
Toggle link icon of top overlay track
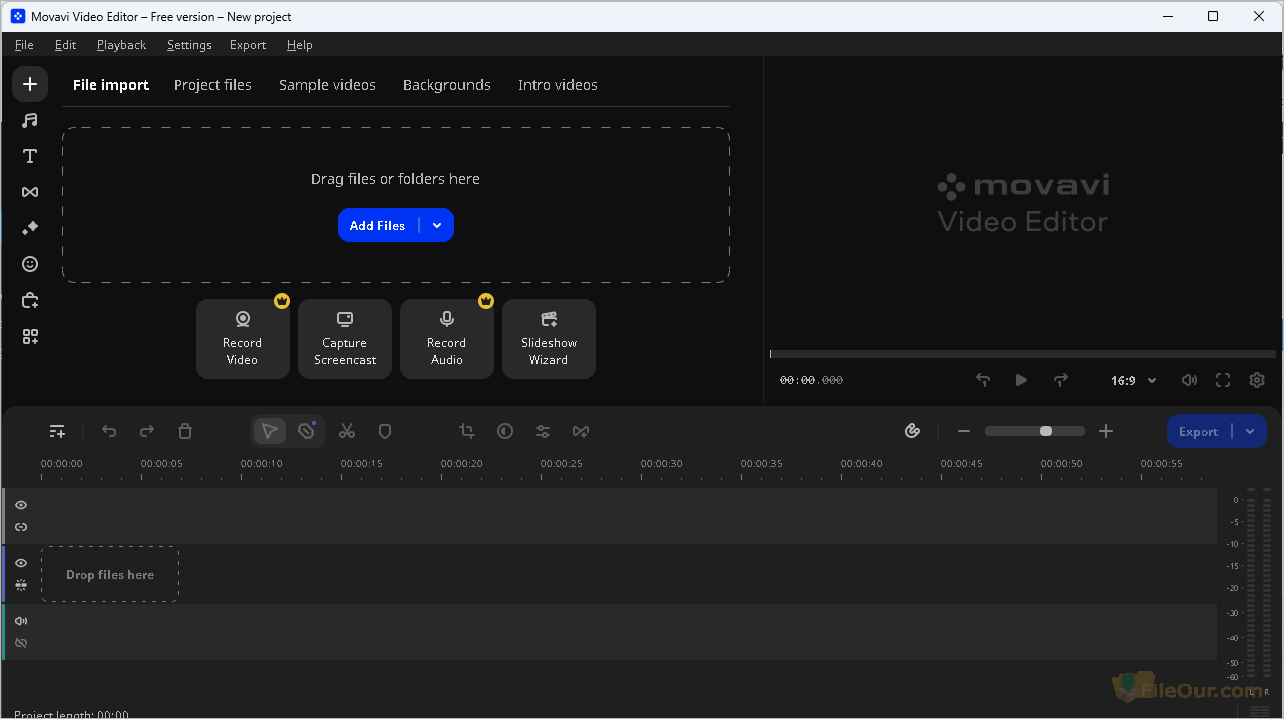[x=21, y=527]
